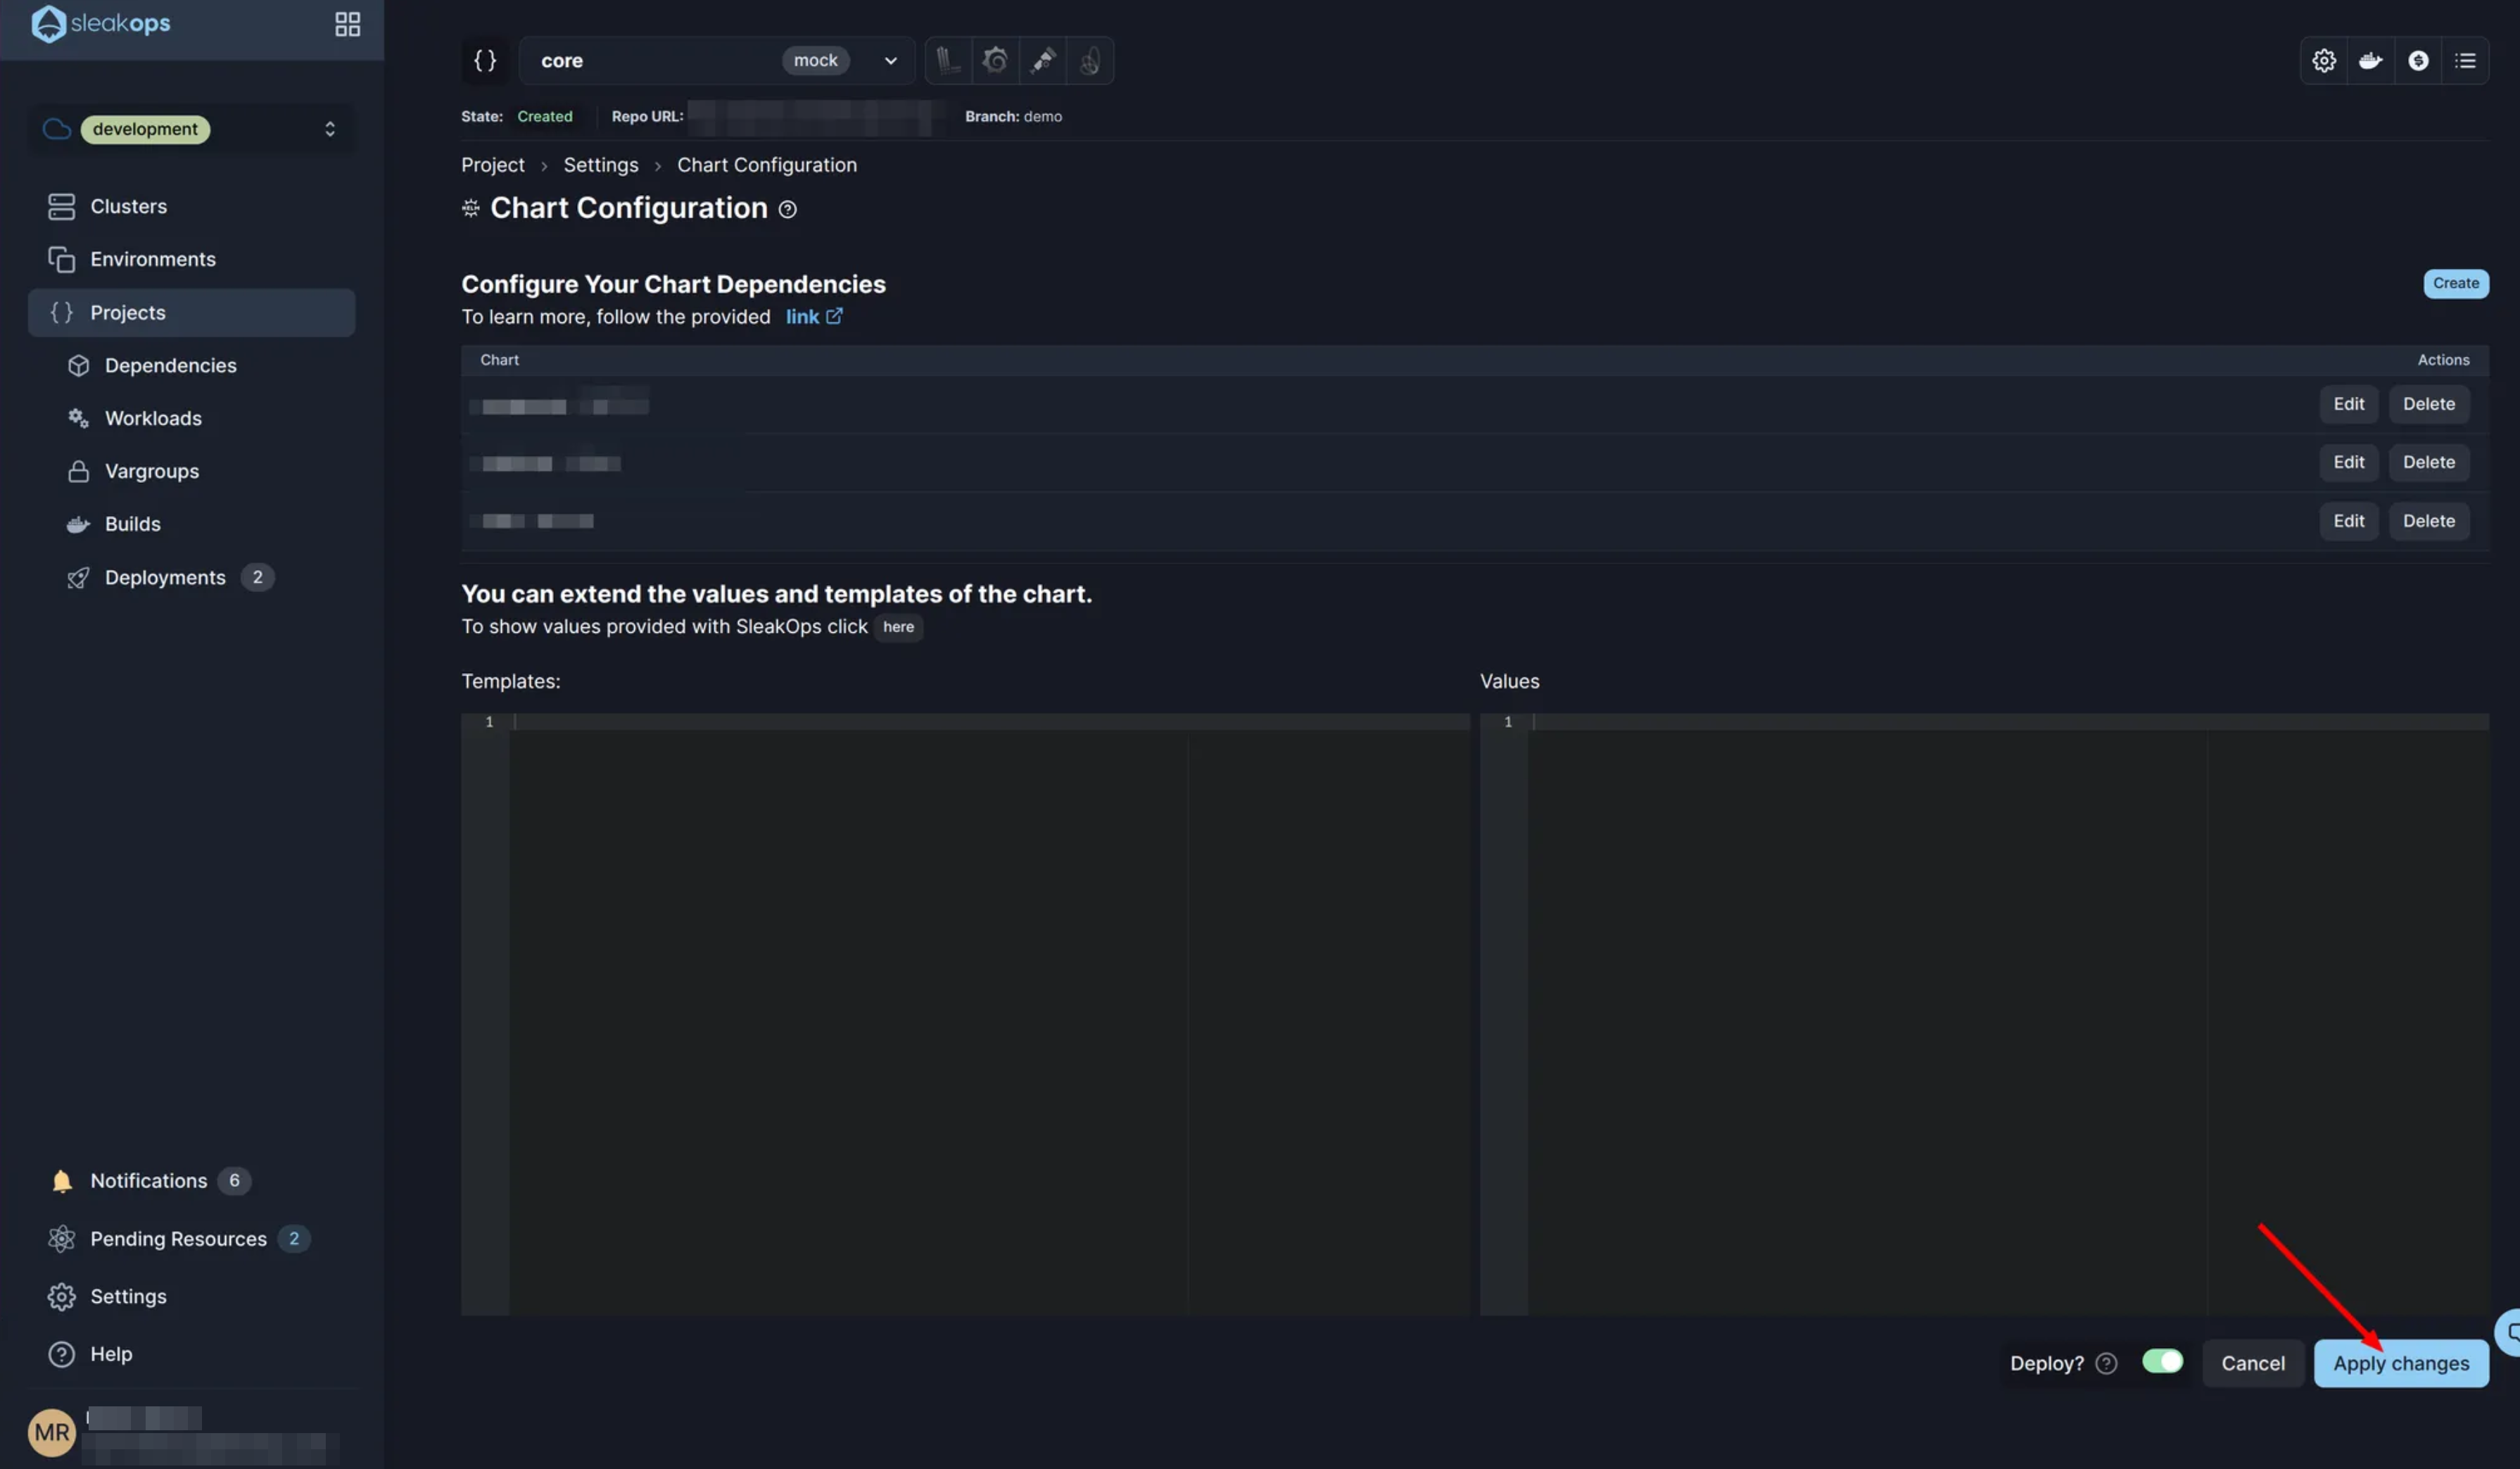The height and width of the screenshot is (1469, 2520).
Task: Open Clusters in the sidebar
Action: point(191,206)
